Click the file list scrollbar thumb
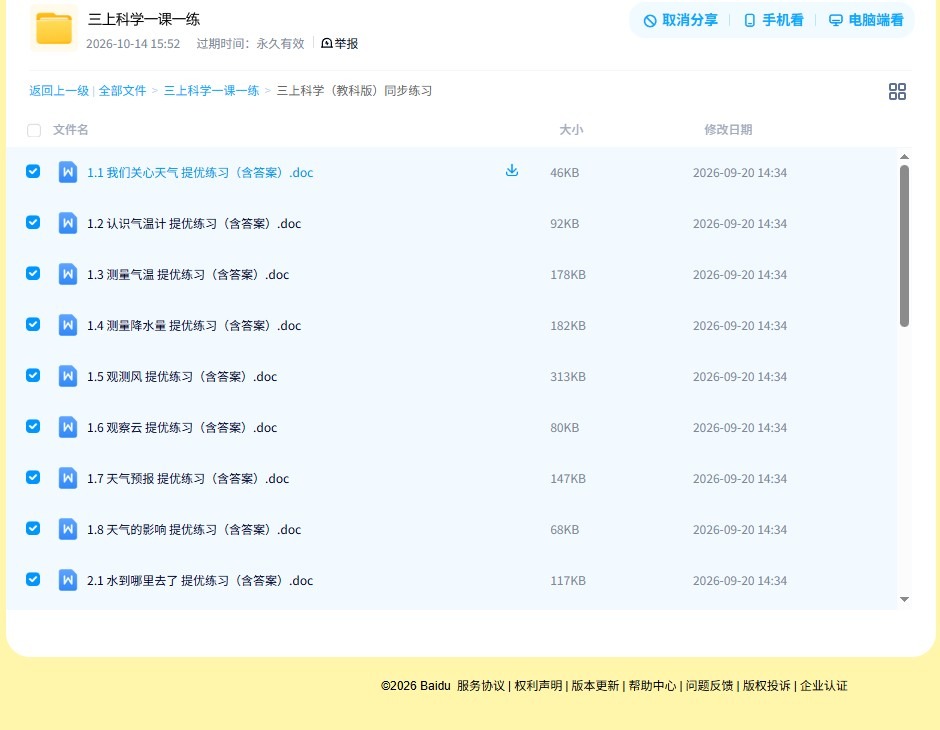This screenshot has width=940, height=730. [904, 246]
